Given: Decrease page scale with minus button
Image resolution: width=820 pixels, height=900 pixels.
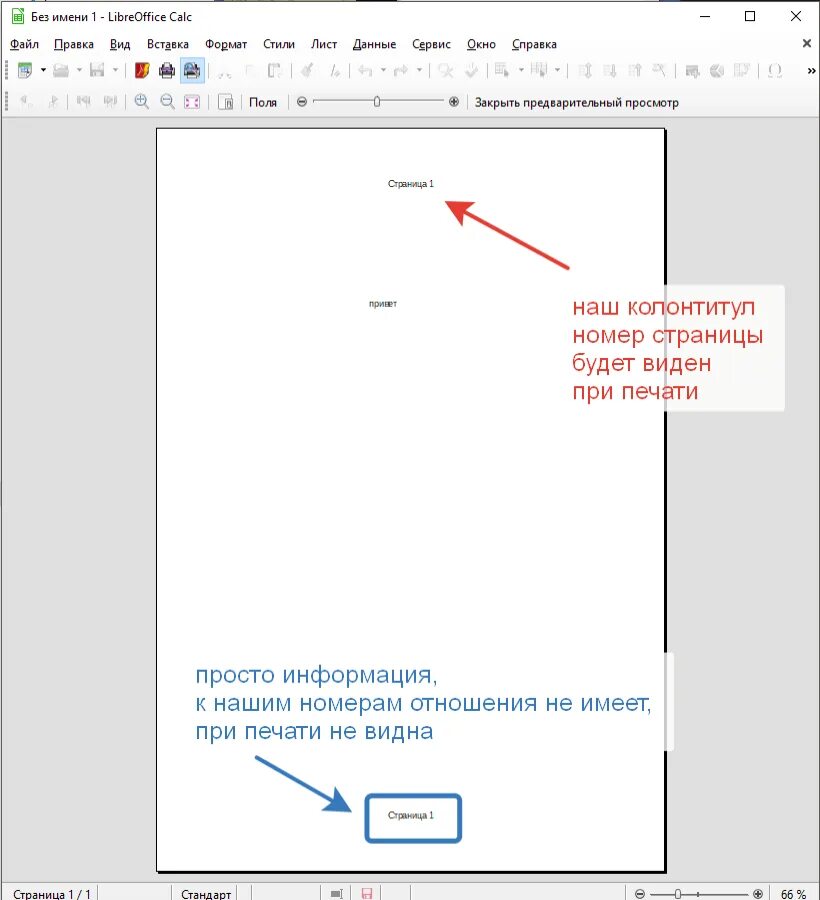Looking at the screenshot, I should pos(302,102).
